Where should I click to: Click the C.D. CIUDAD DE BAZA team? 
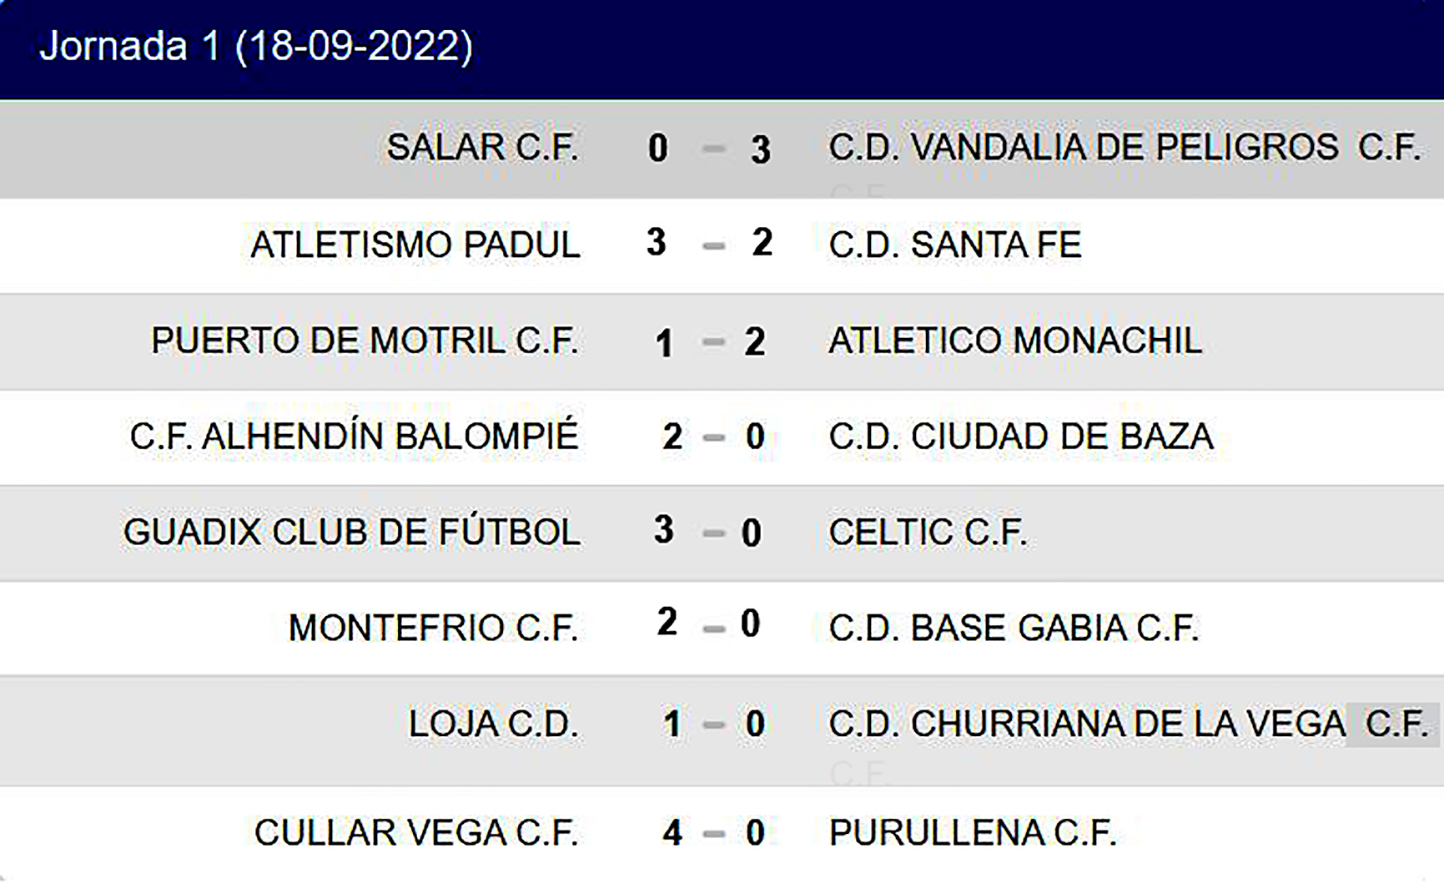[x=1021, y=437]
